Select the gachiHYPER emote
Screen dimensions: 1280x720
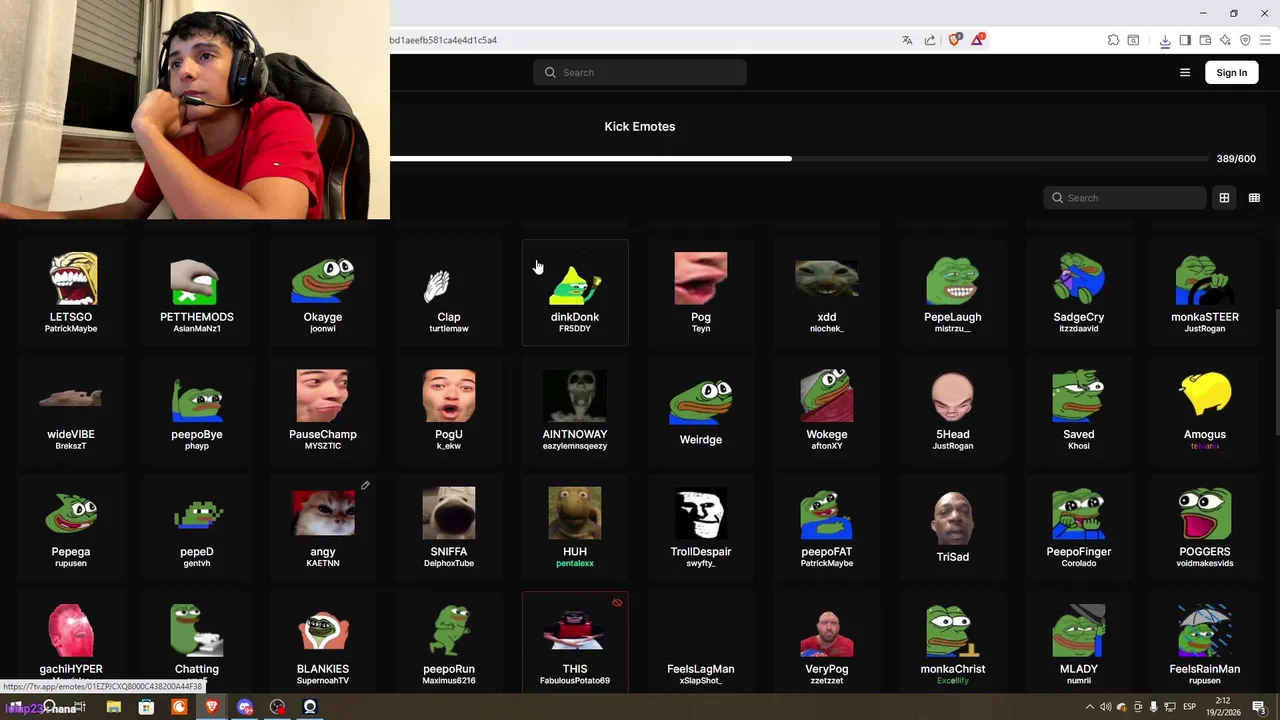click(71, 641)
